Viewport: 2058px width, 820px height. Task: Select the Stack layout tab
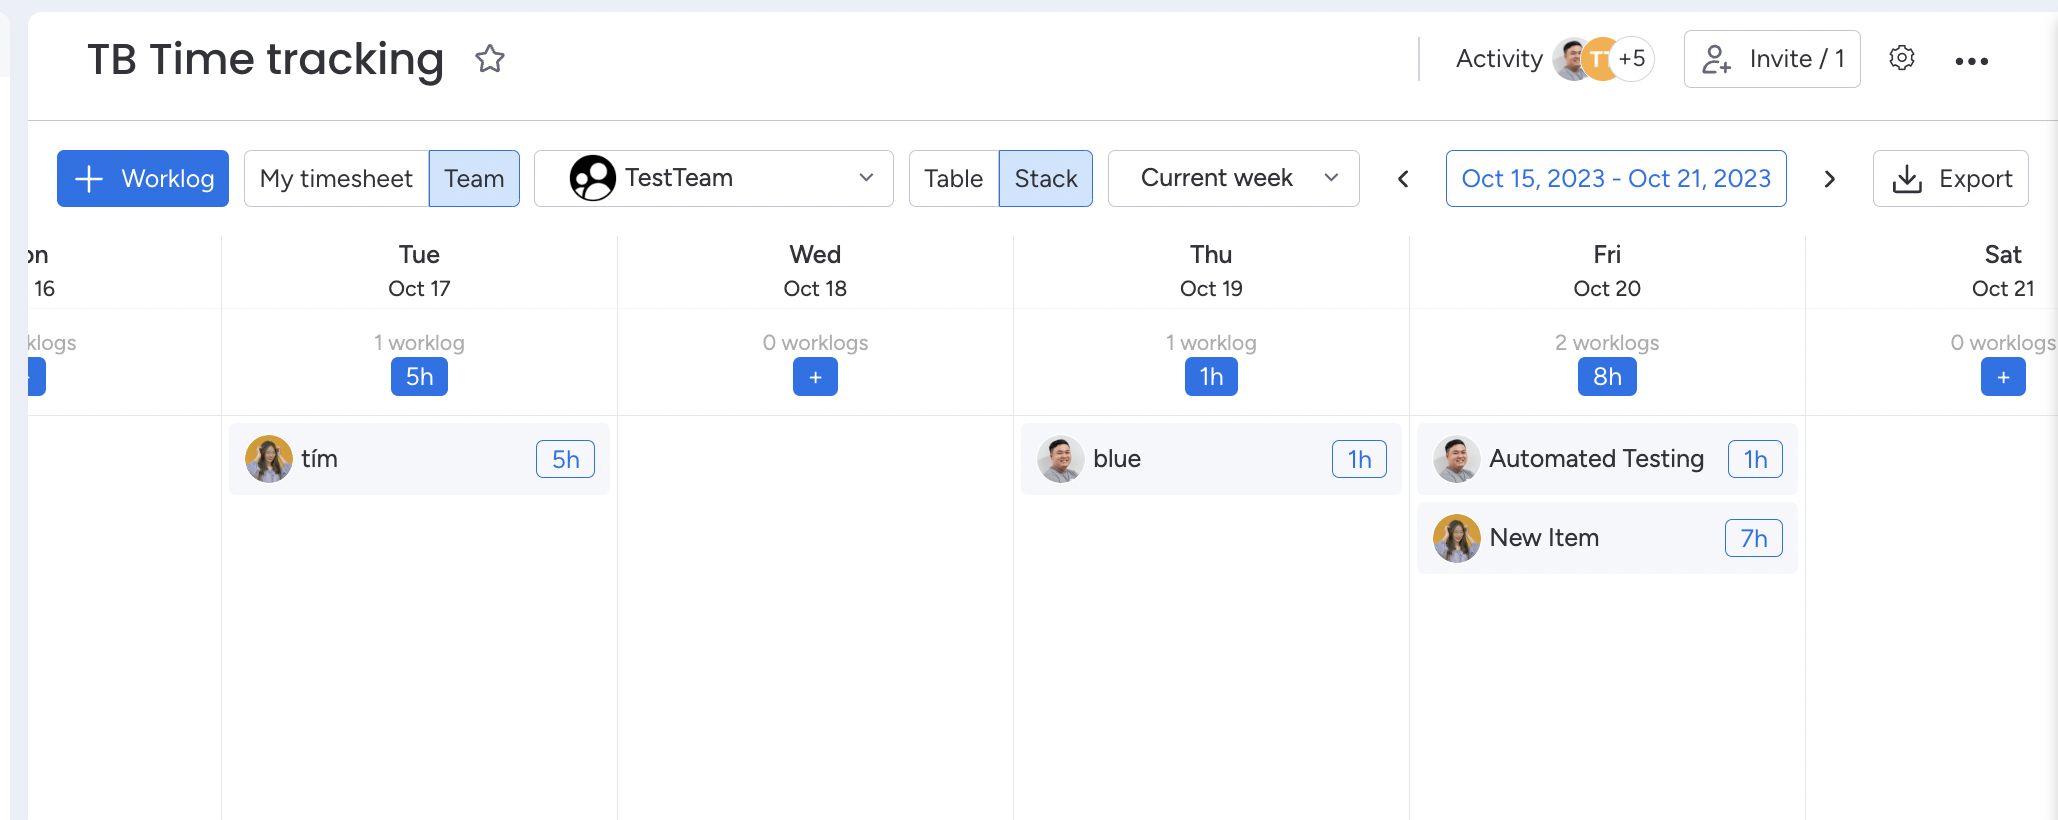pyautogui.click(x=1045, y=179)
